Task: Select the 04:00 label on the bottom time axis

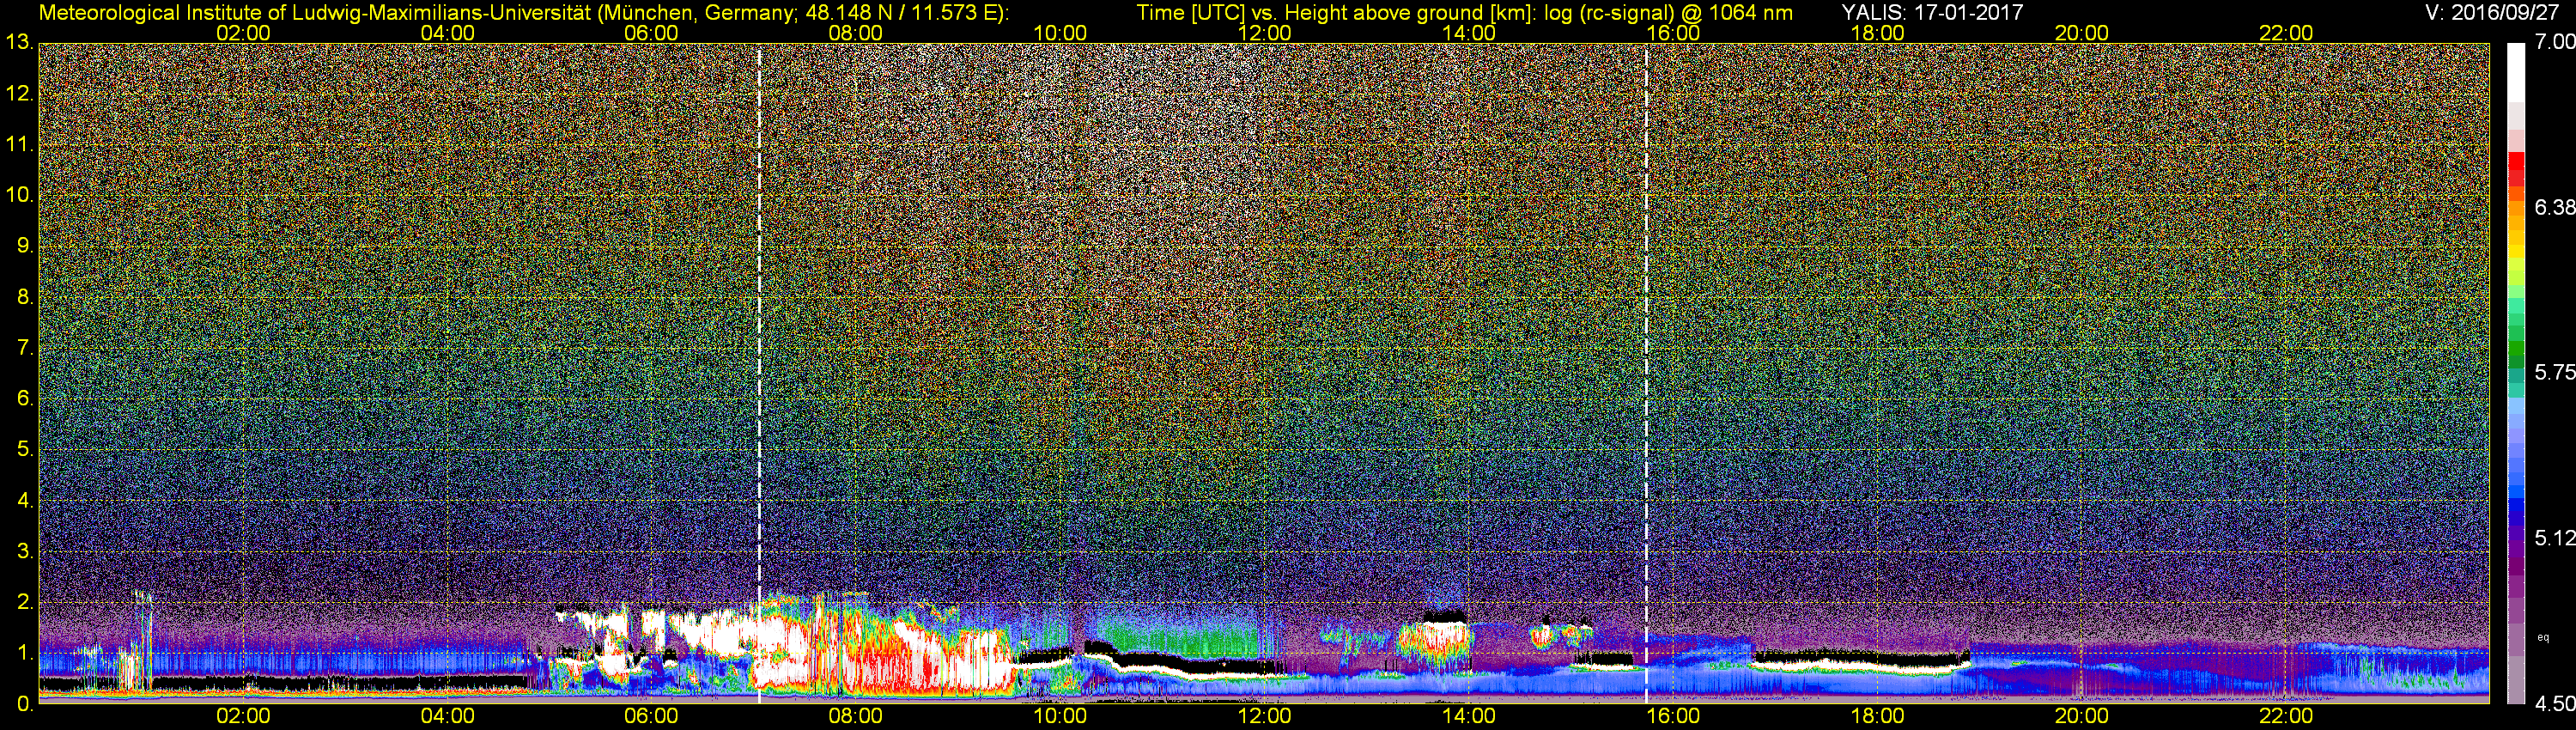Action: 447,717
